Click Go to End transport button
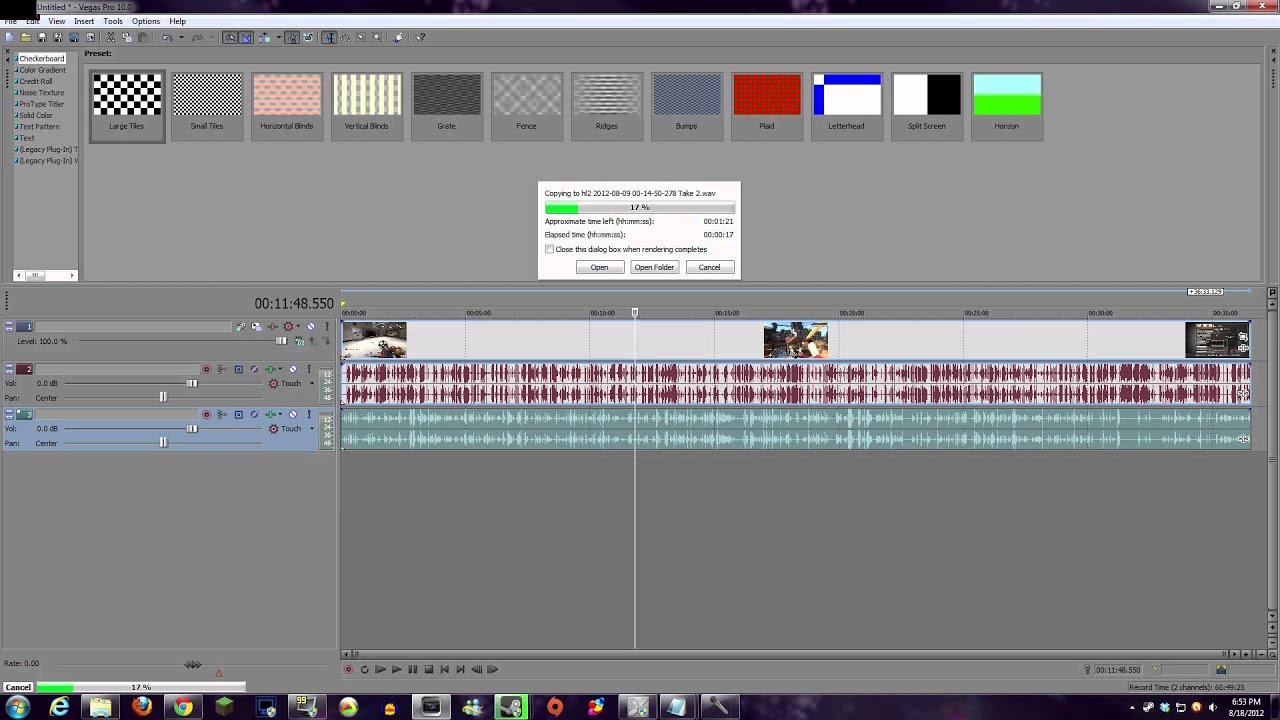 click(x=460, y=670)
